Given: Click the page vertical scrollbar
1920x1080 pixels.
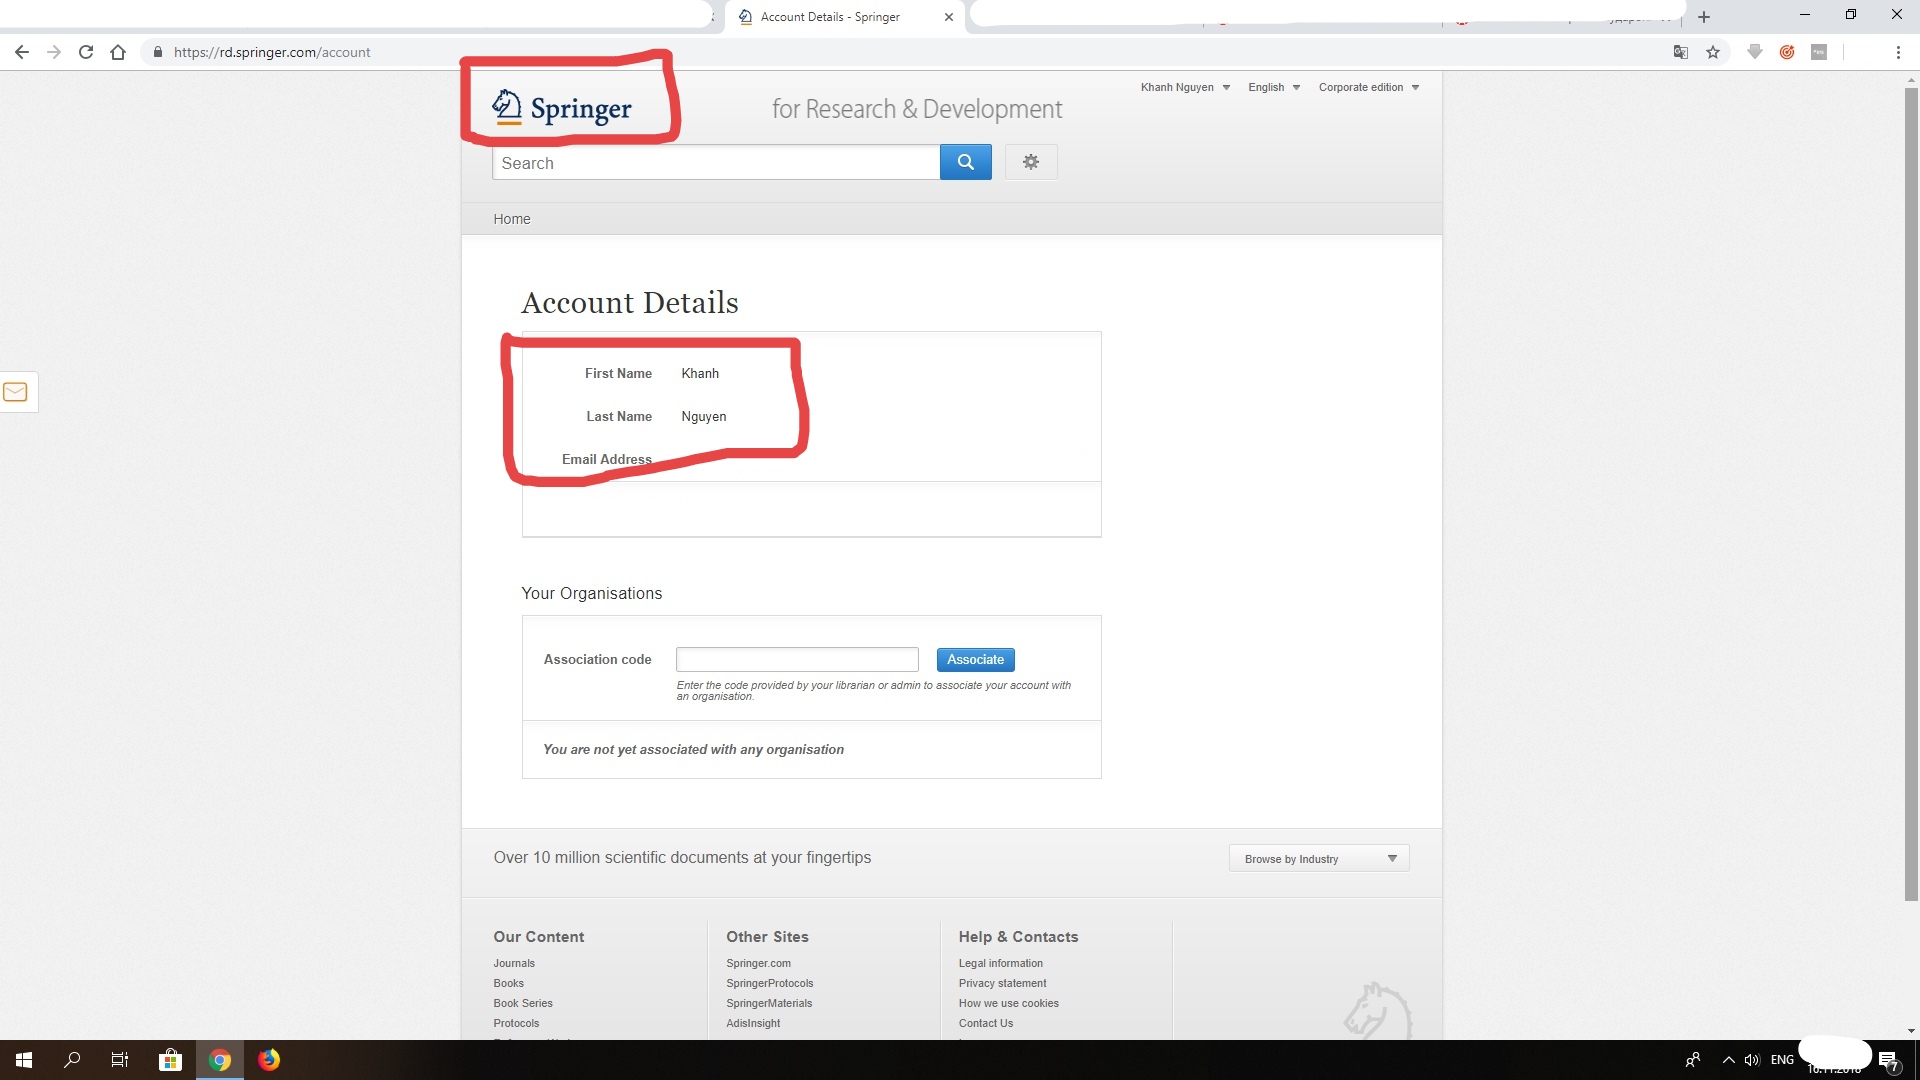Looking at the screenshot, I should (1911, 500).
